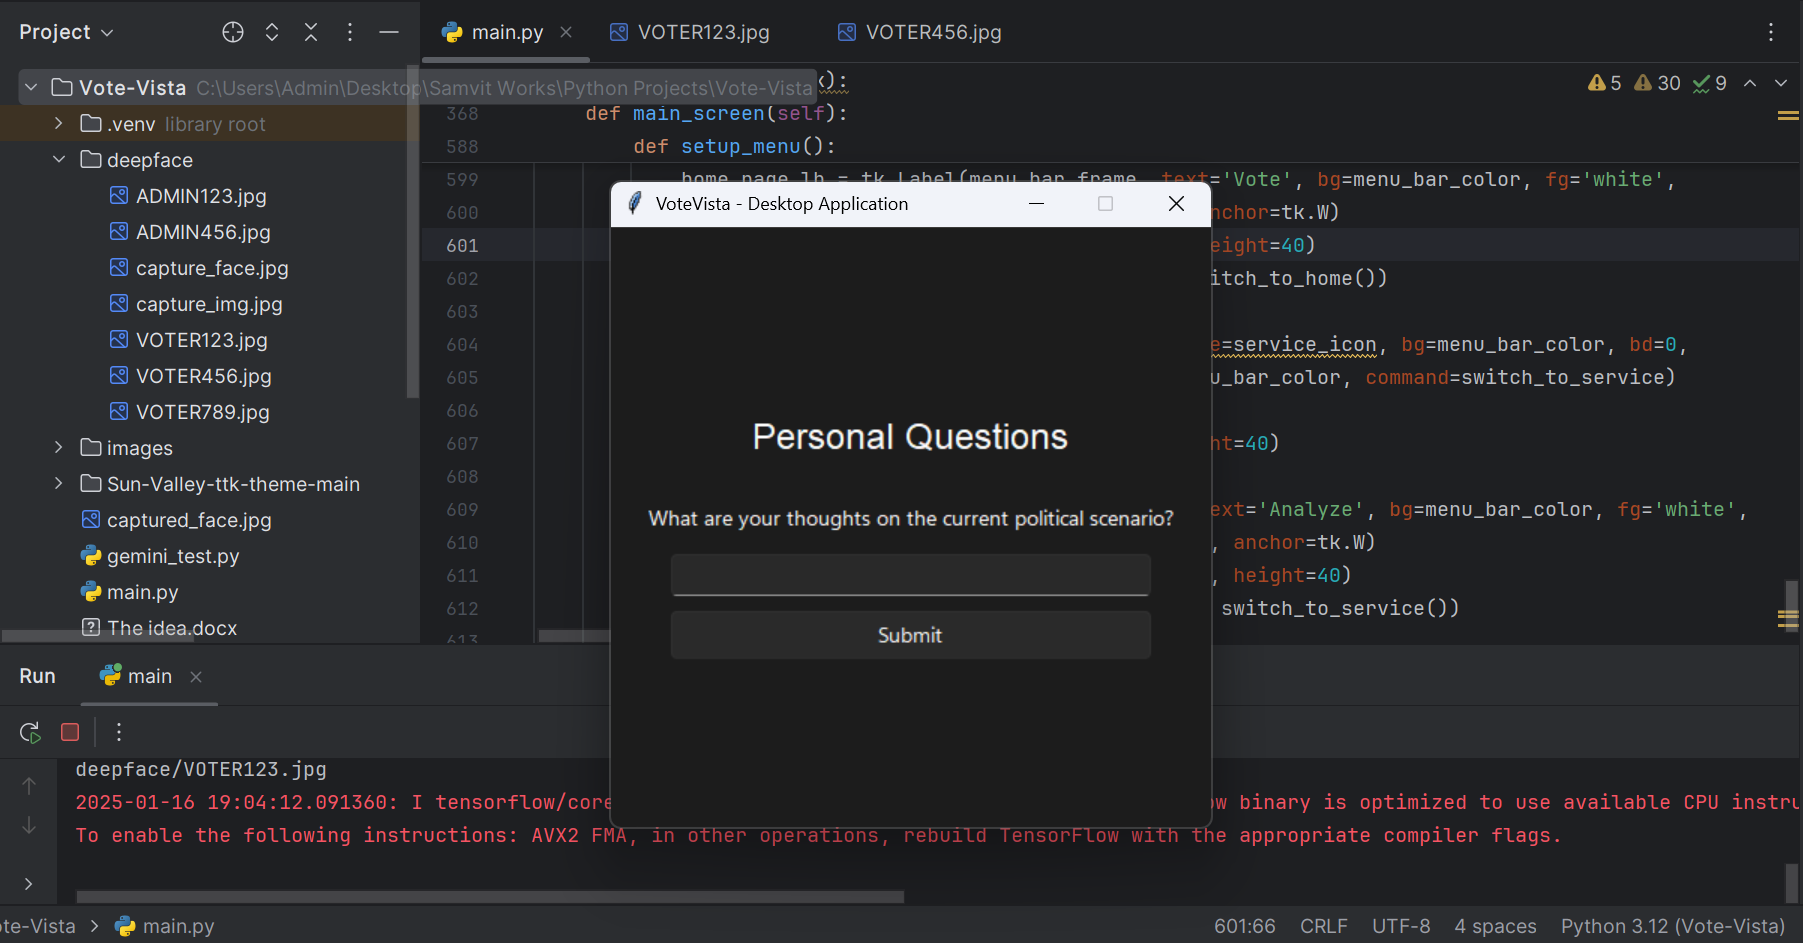Select the Run tool window tab

coord(37,676)
